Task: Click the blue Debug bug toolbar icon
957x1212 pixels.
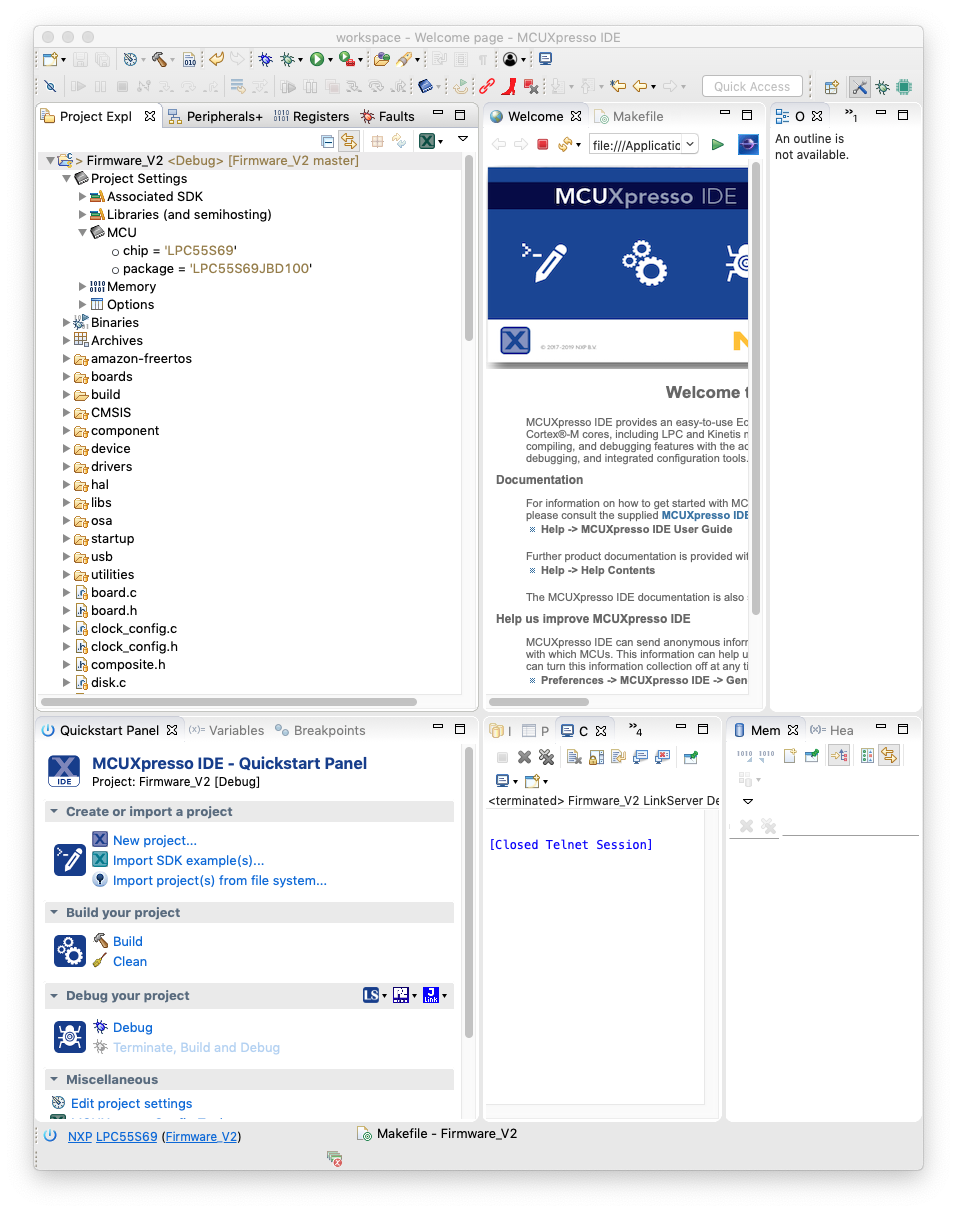Action: (265, 60)
